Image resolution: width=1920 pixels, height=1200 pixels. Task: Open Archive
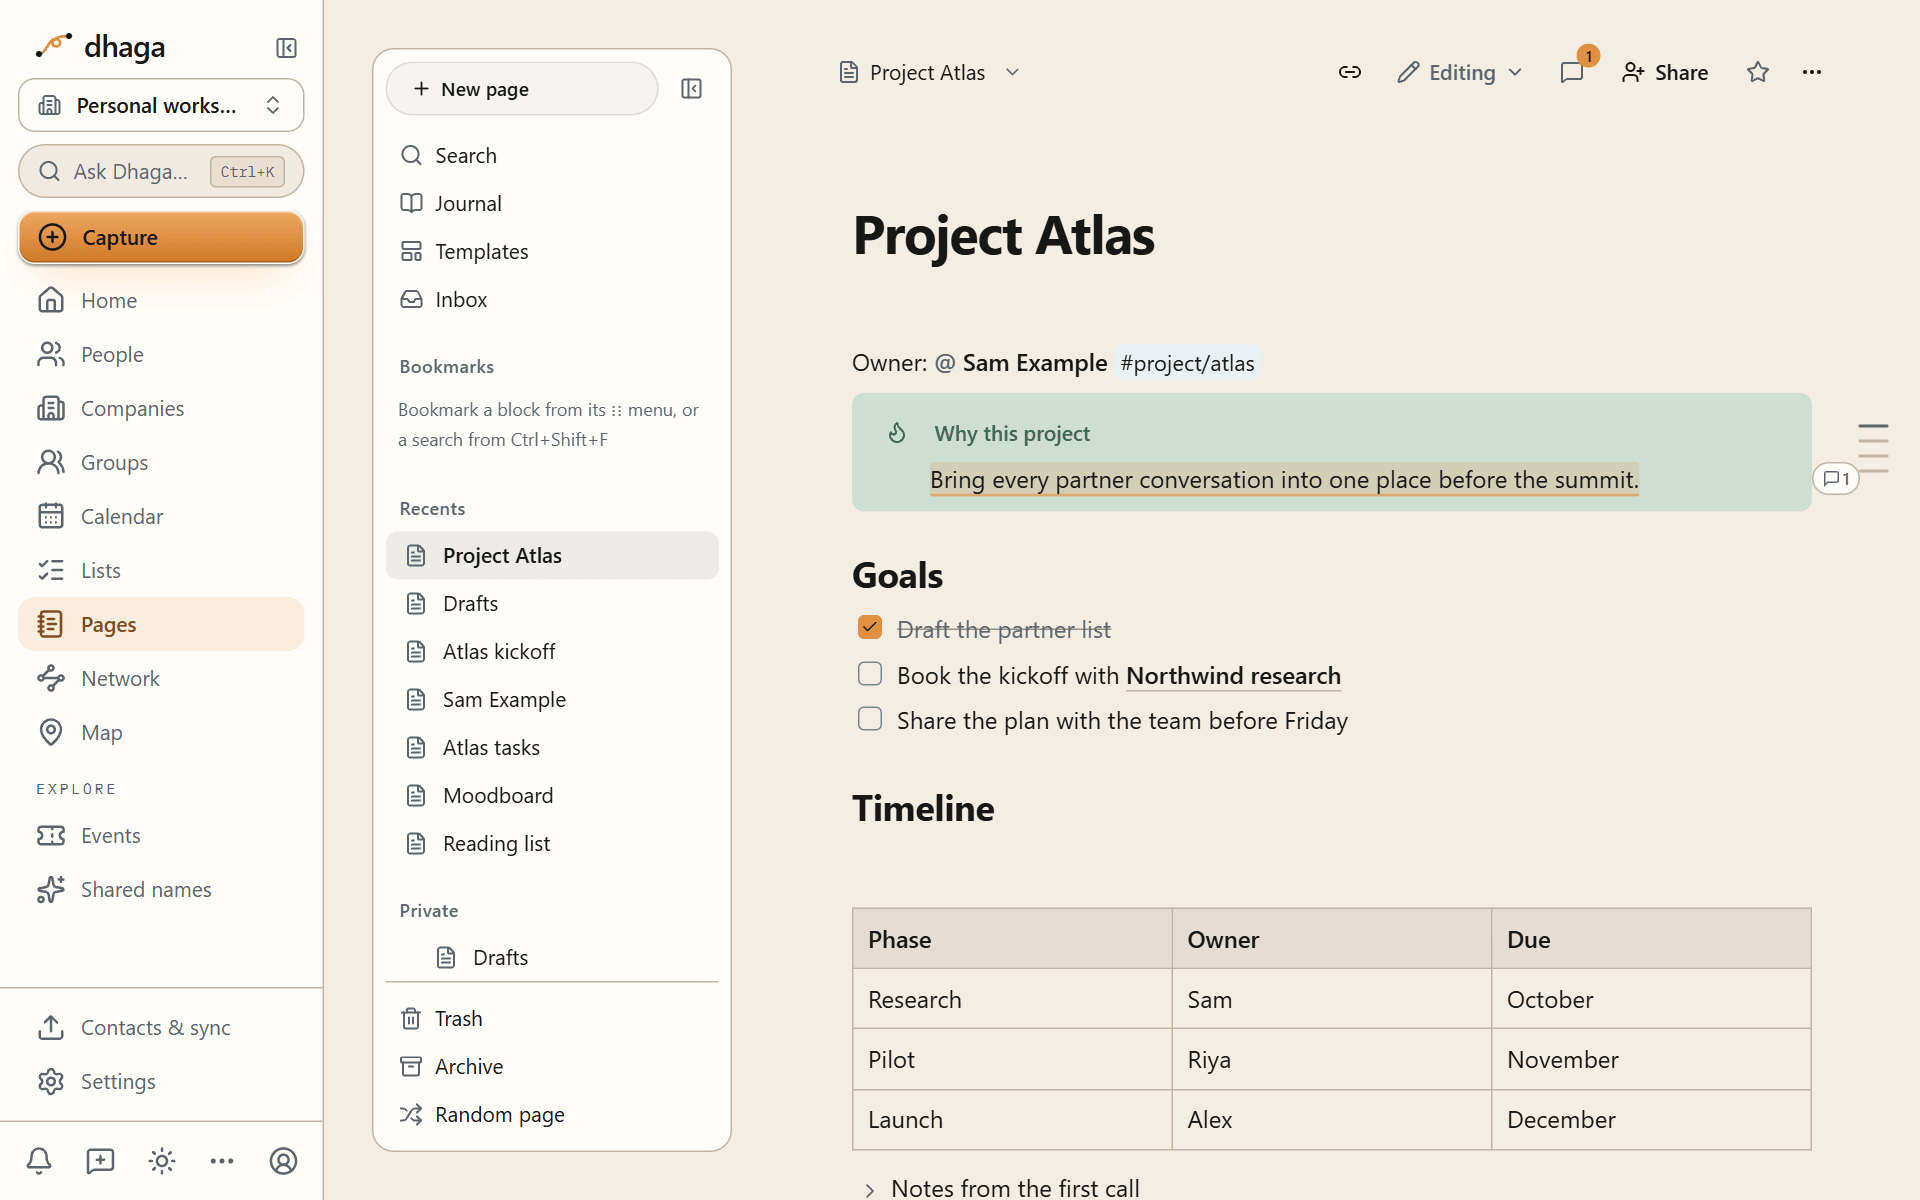coord(552,1066)
